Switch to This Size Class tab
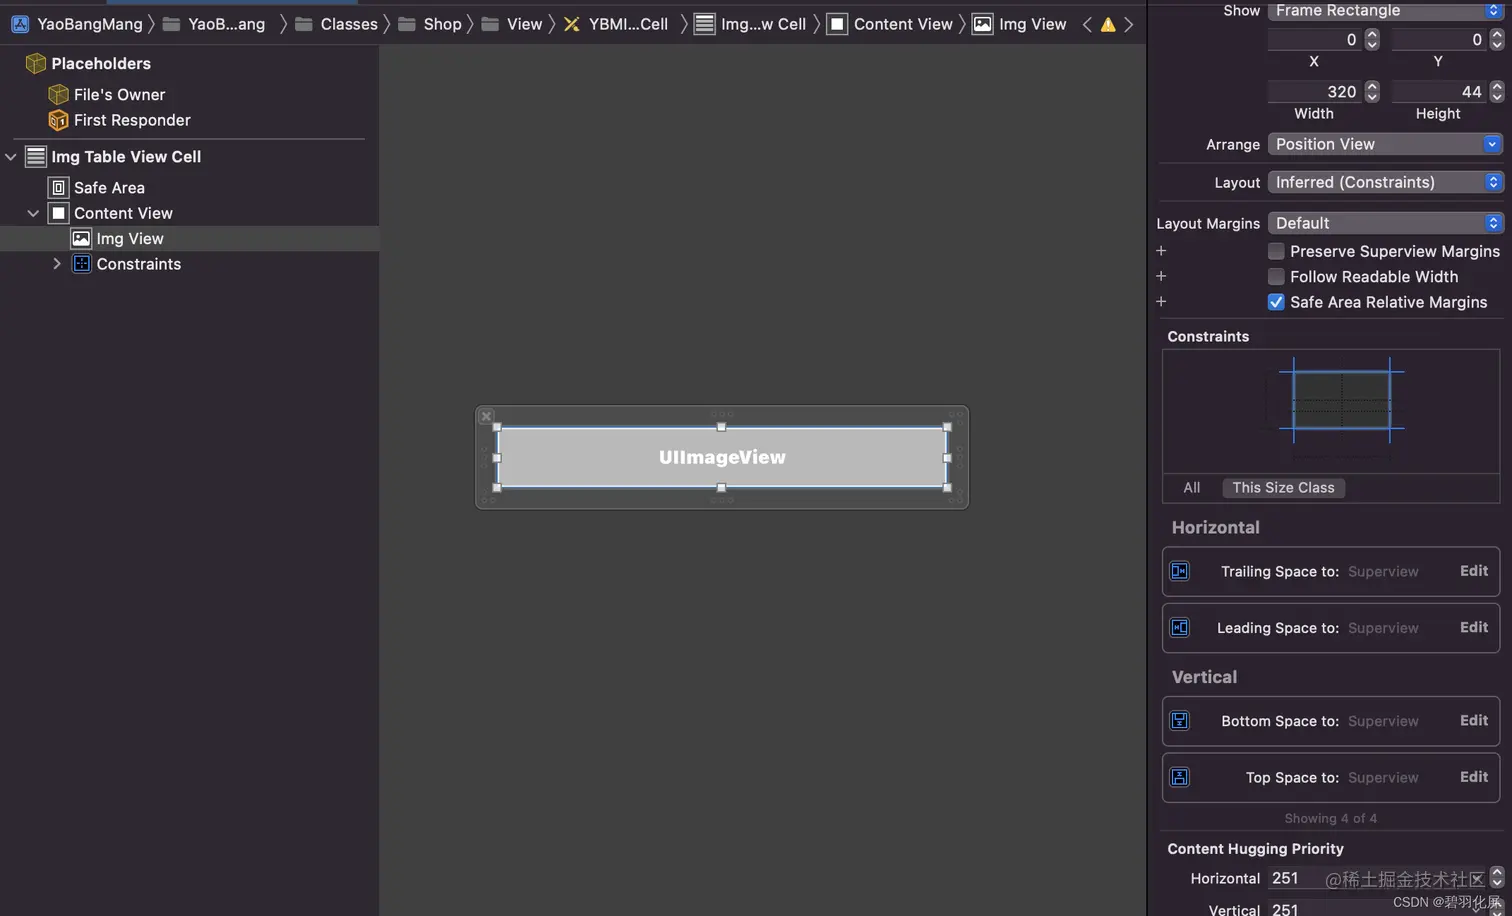 pos(1283,488)
